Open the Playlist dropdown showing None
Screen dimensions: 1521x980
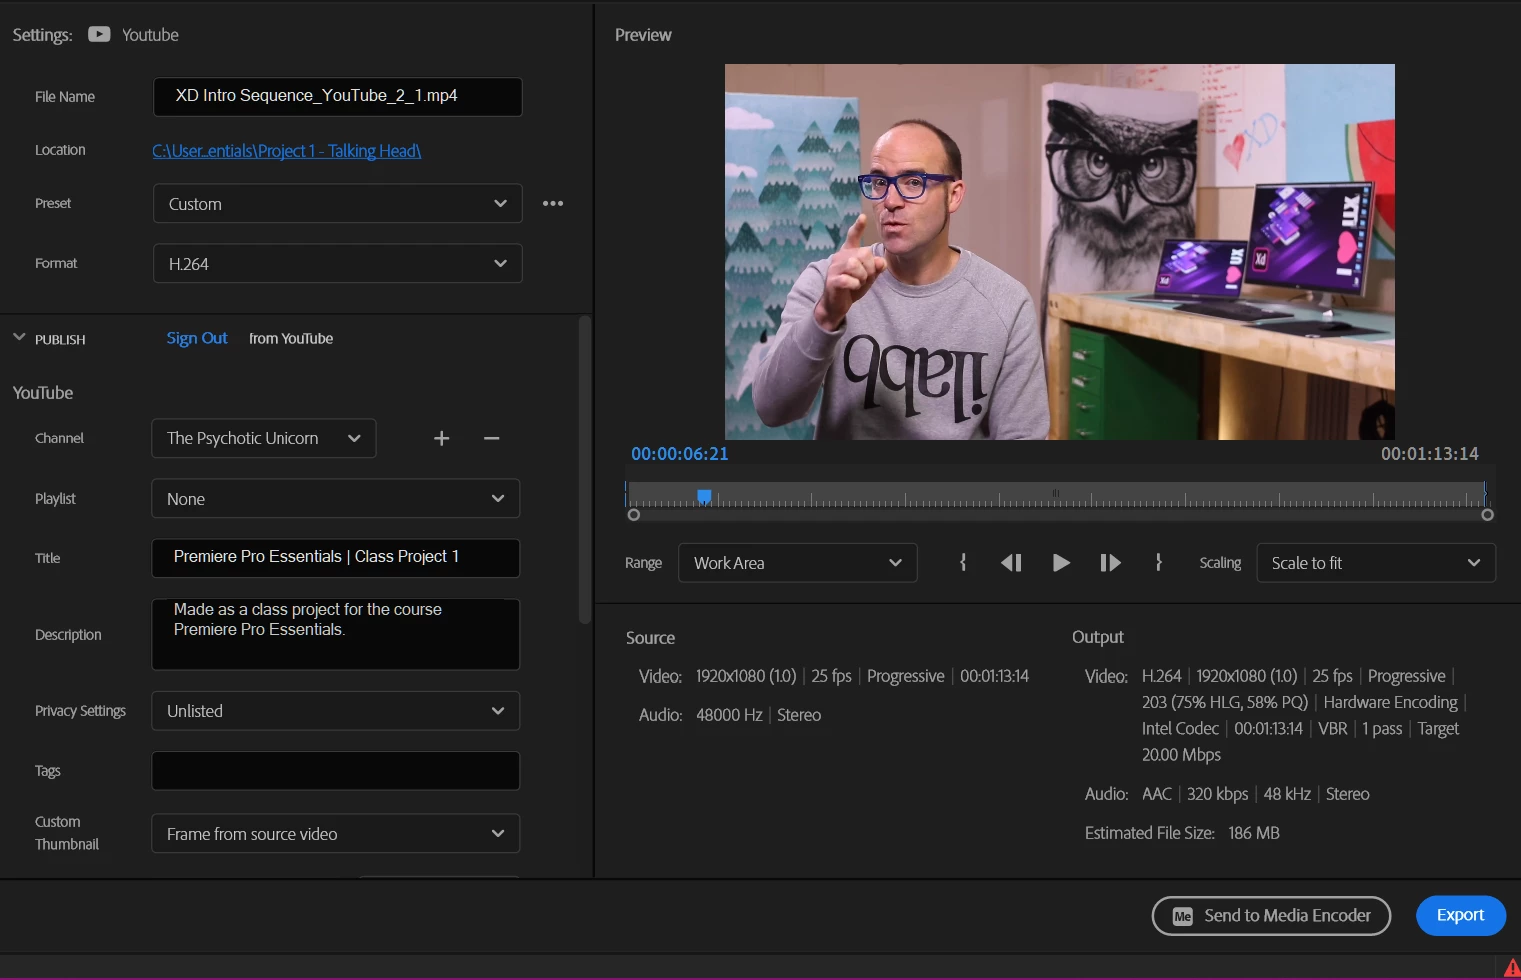coord(335,498)
